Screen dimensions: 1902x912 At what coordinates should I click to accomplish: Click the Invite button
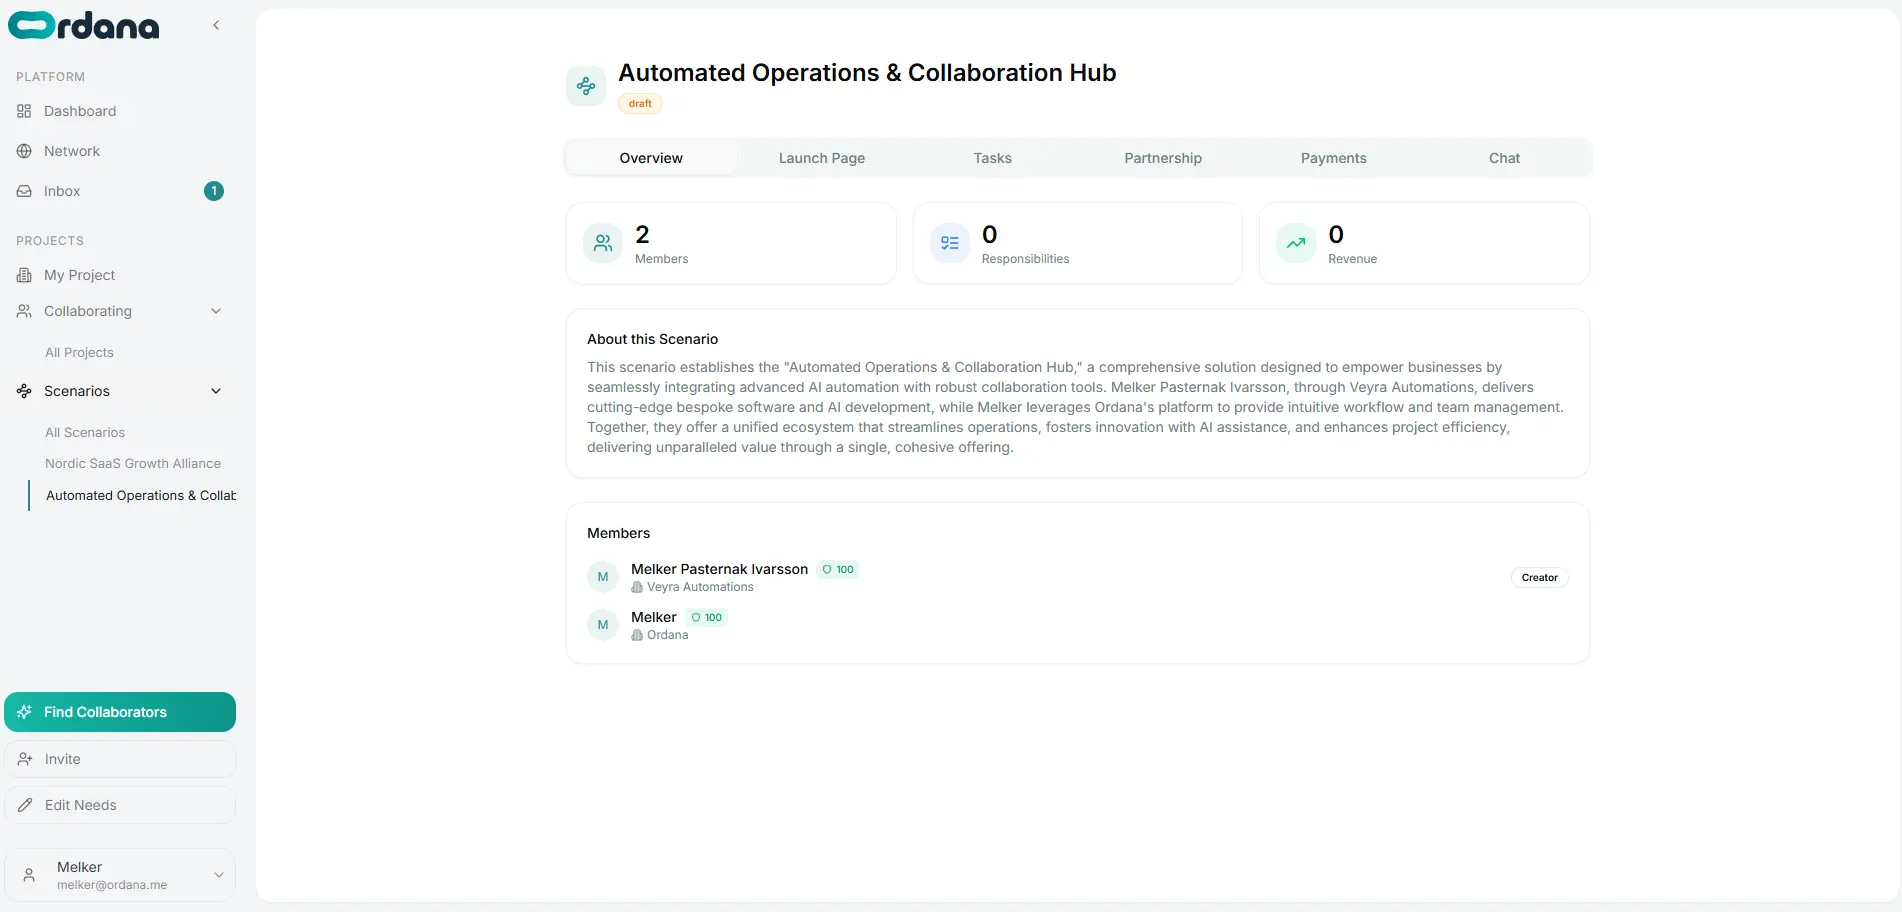click(x=120, y=759)
